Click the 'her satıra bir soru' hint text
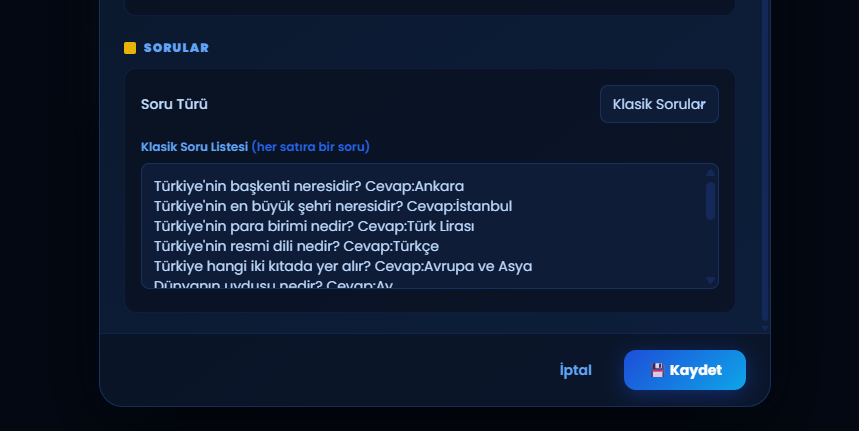The image size is (859, 431). (310, 147)
